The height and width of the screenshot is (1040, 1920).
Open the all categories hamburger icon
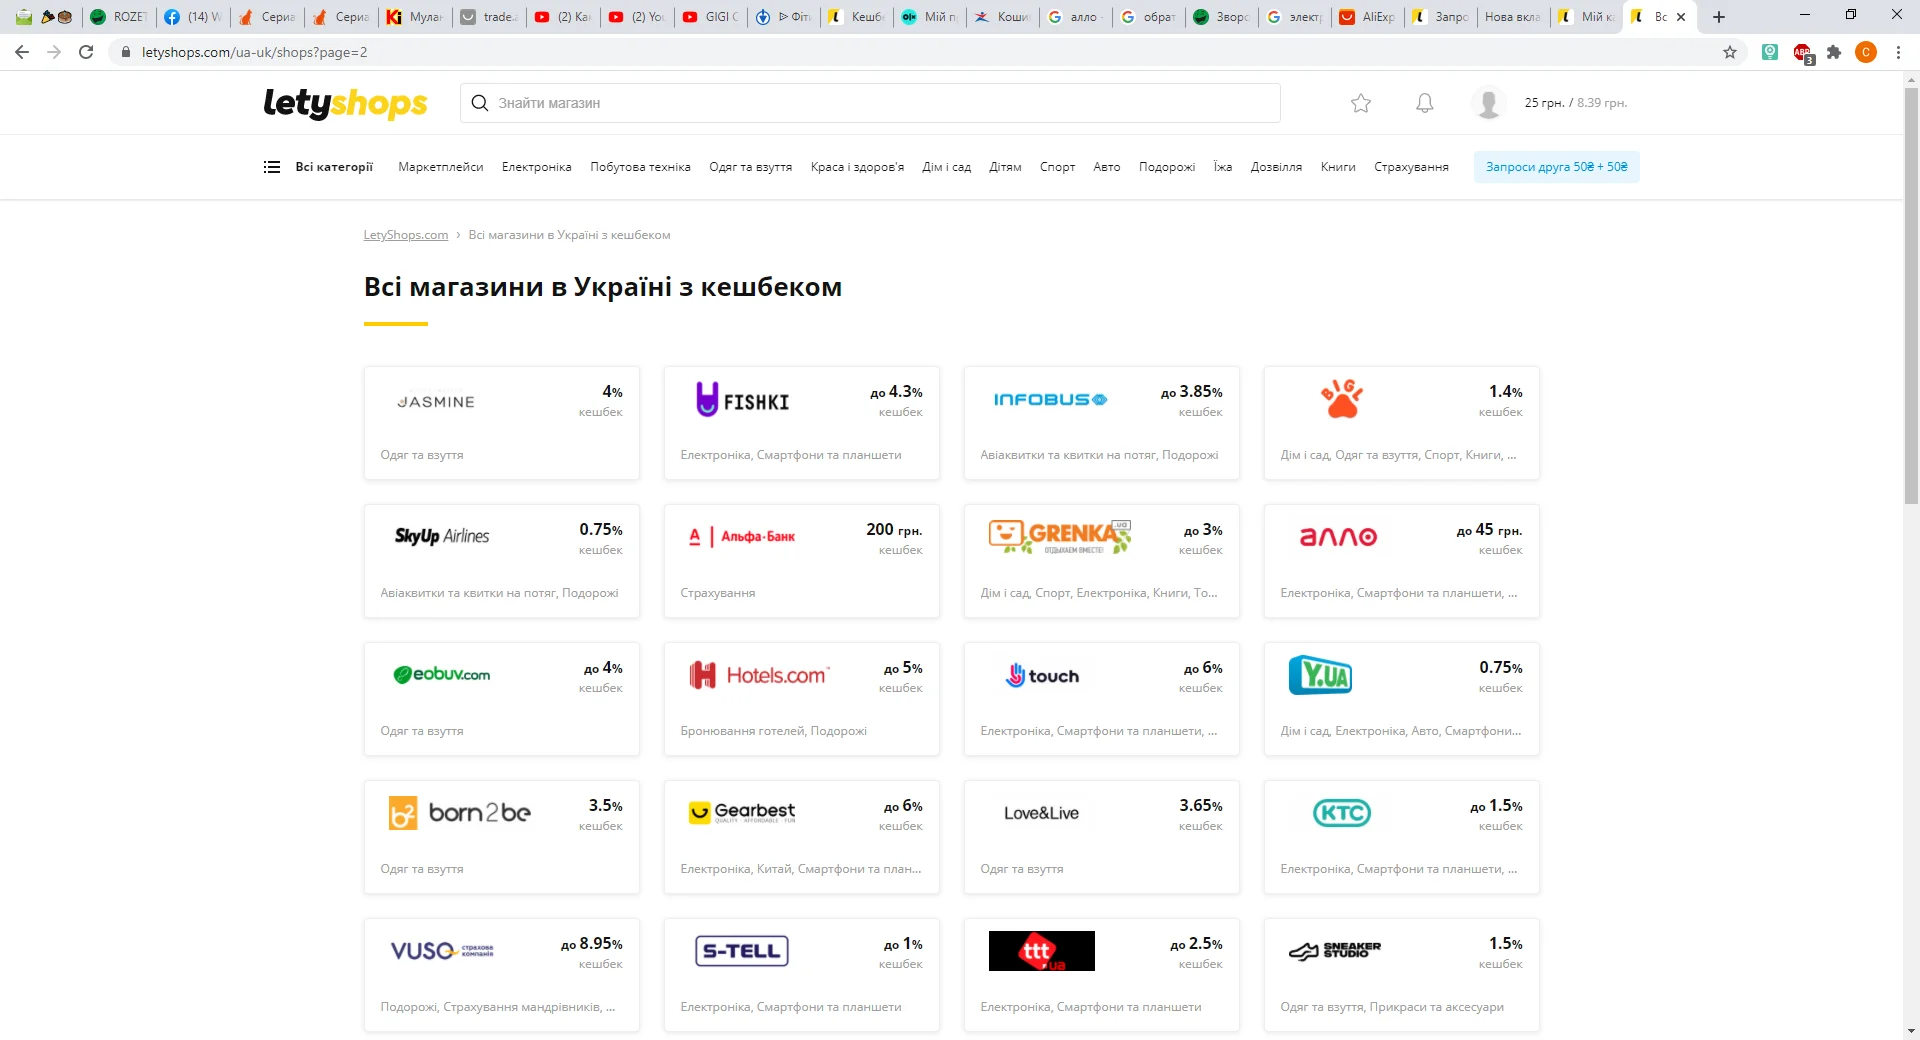[271, 167]
